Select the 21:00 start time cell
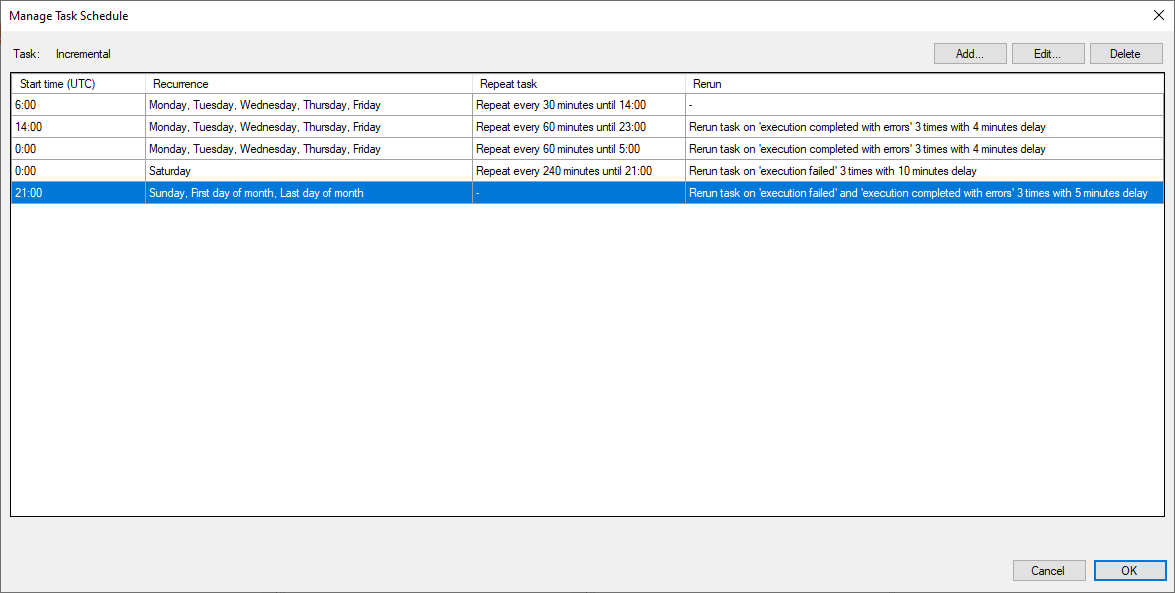The image size is (1175, 593). click(x=78, y=193)
